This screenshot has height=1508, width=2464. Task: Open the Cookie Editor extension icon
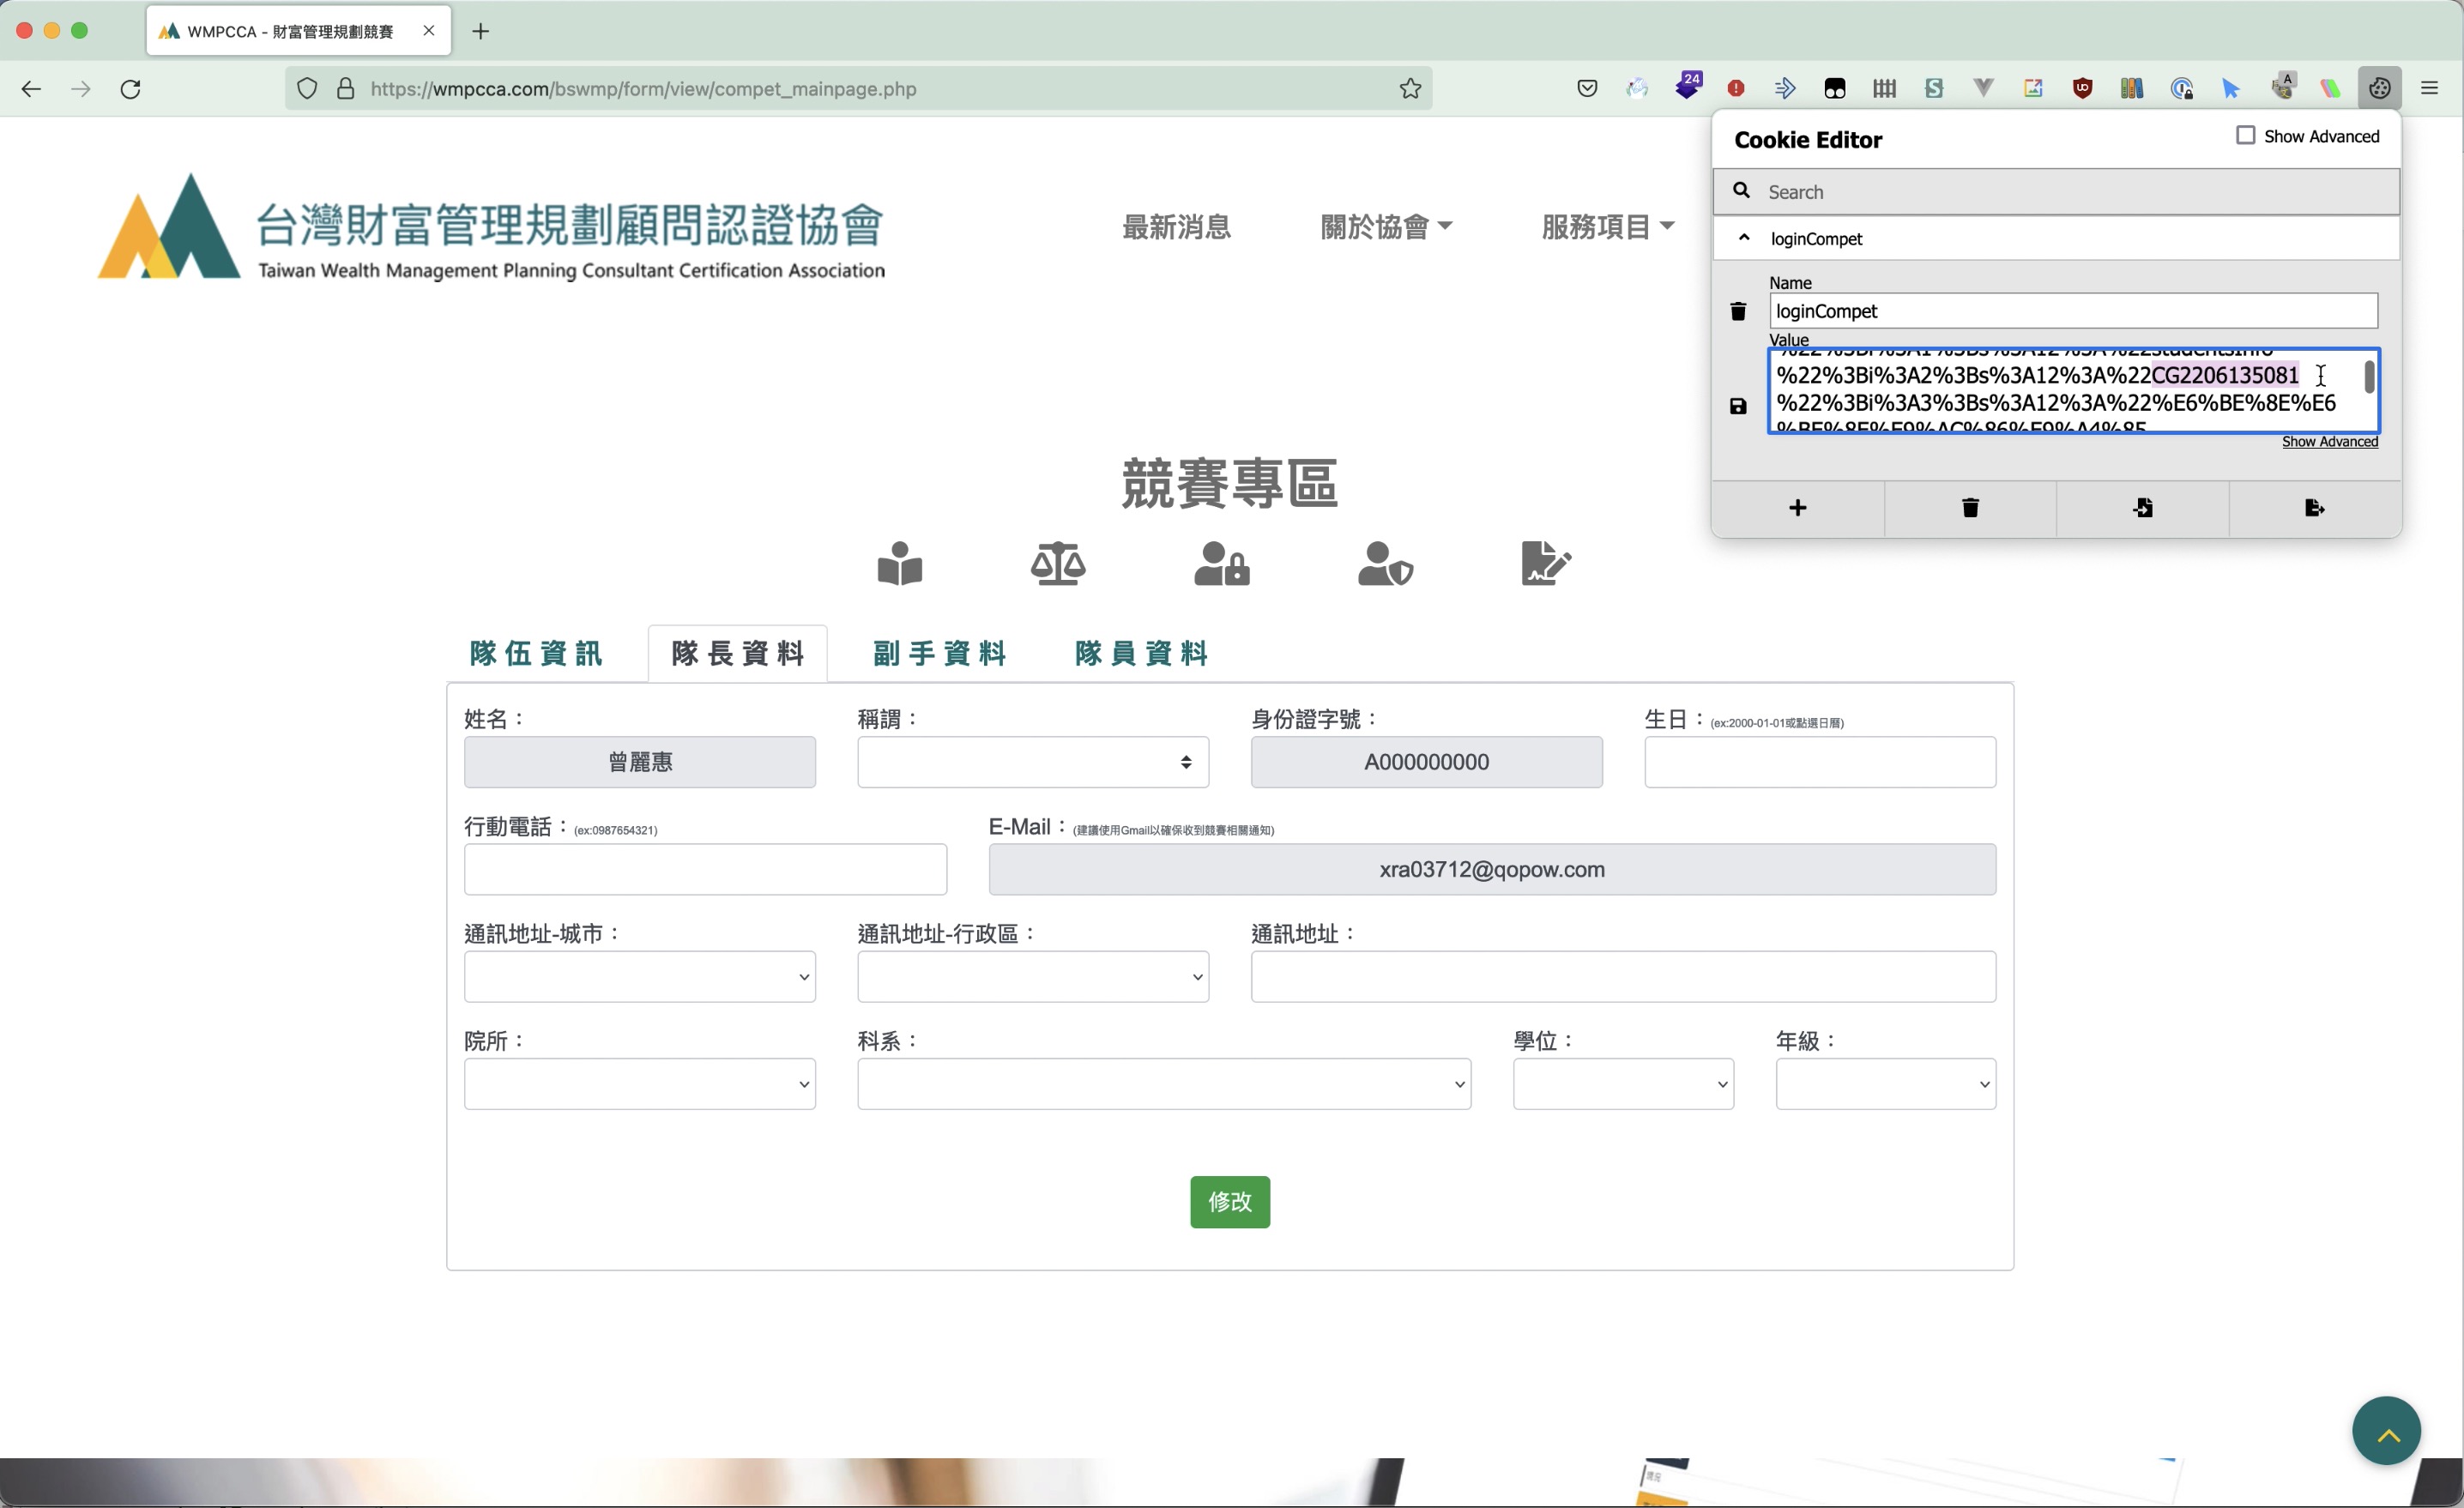coord(2380,89)
